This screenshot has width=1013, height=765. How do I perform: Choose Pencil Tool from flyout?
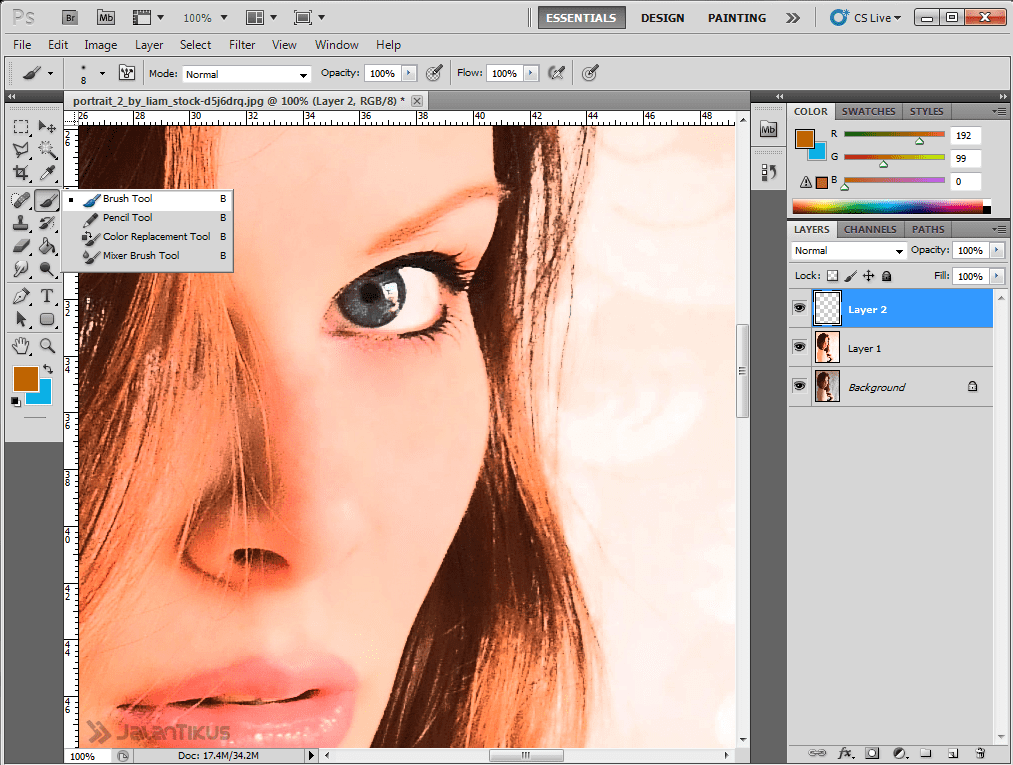(x=147, y=218)
